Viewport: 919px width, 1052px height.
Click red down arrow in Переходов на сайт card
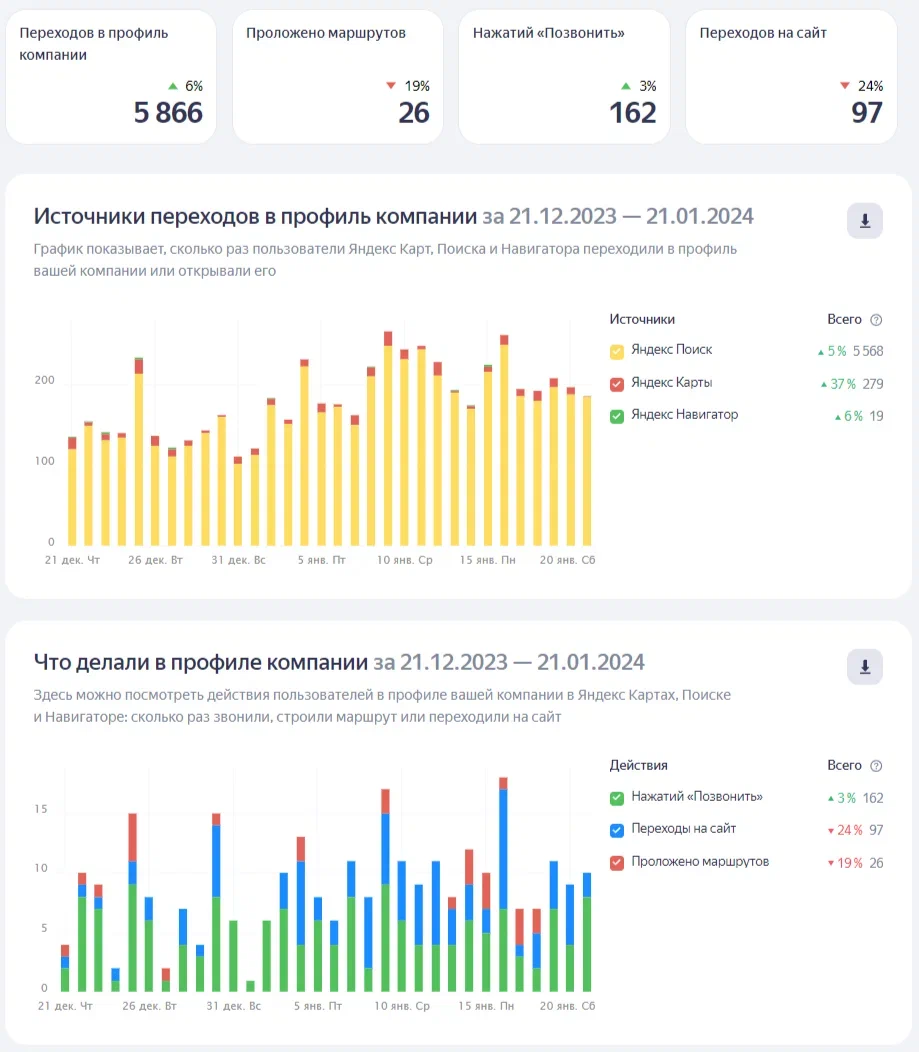(x=845, y=86)
